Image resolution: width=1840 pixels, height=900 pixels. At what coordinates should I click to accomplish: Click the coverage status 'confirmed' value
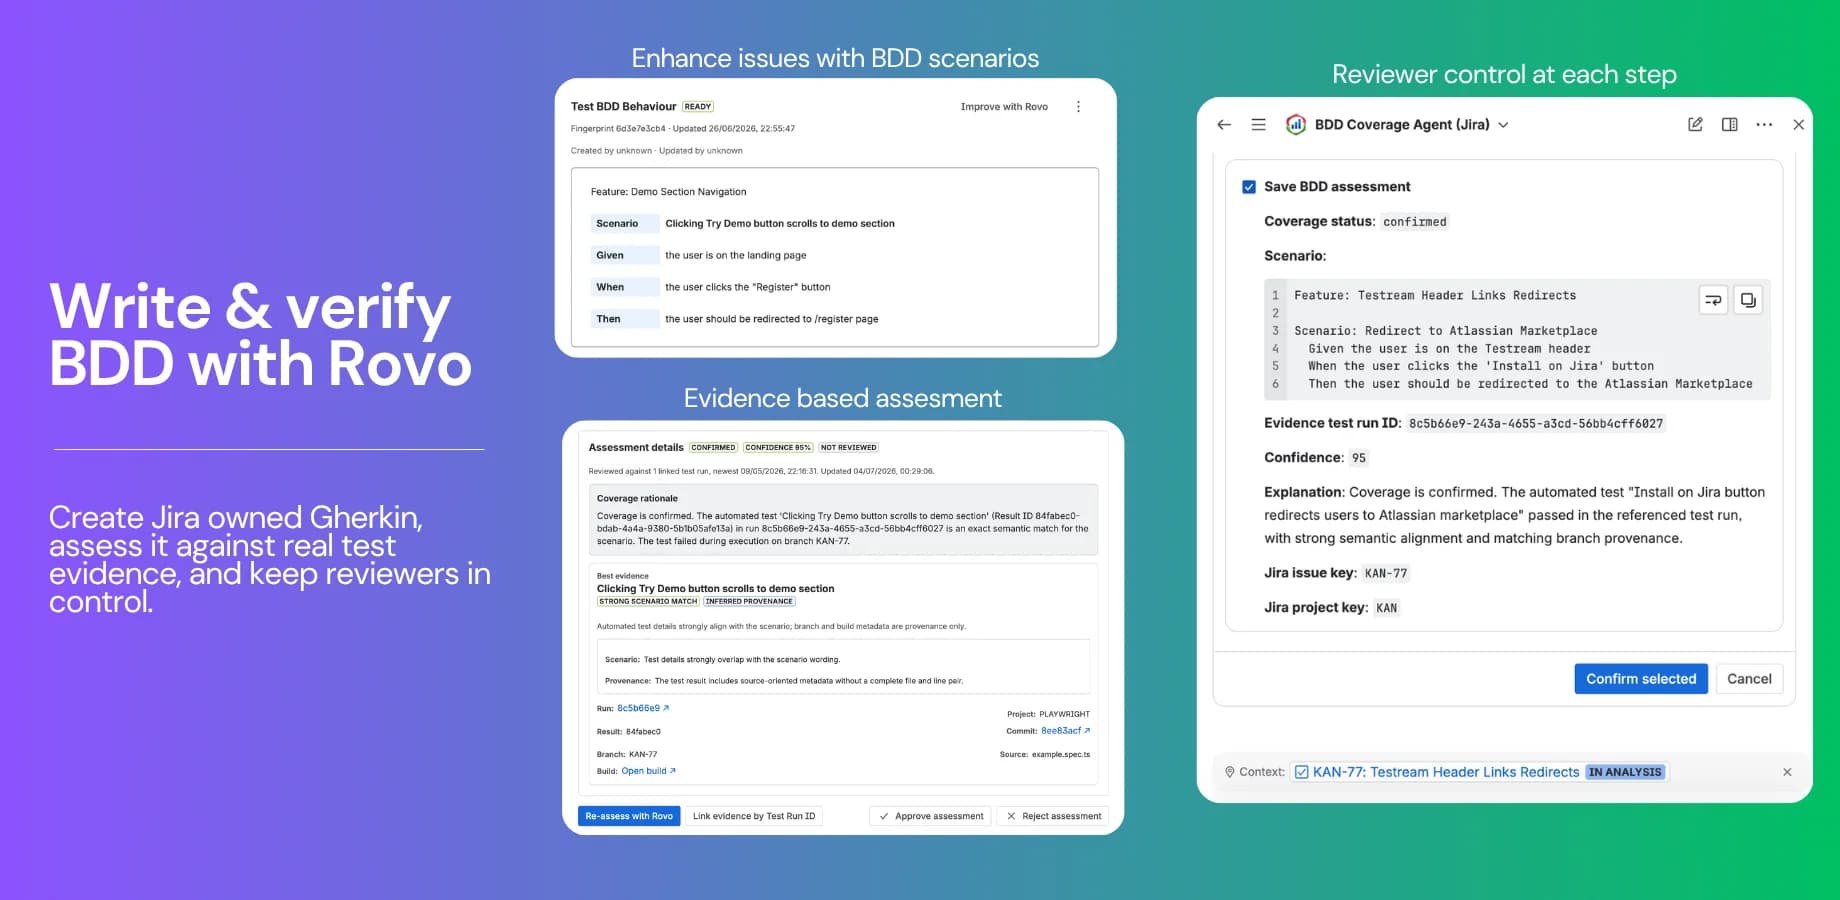pyautogui.click(x=1414, y=222)
